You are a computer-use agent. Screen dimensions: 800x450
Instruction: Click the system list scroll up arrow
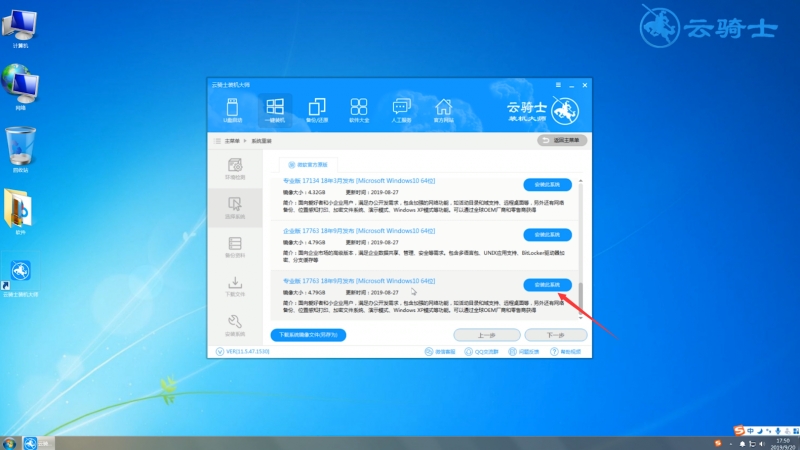click(x=581, y=181)
